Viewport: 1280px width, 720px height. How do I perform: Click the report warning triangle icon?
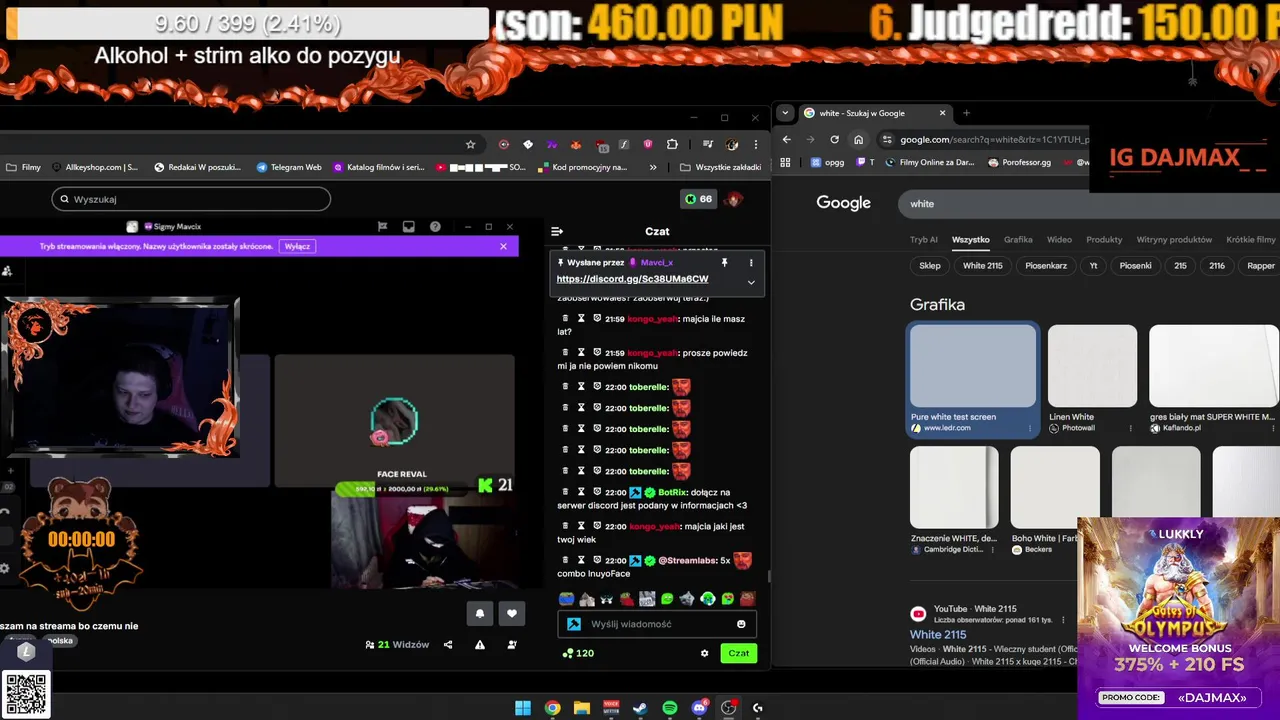click(480, 645)
